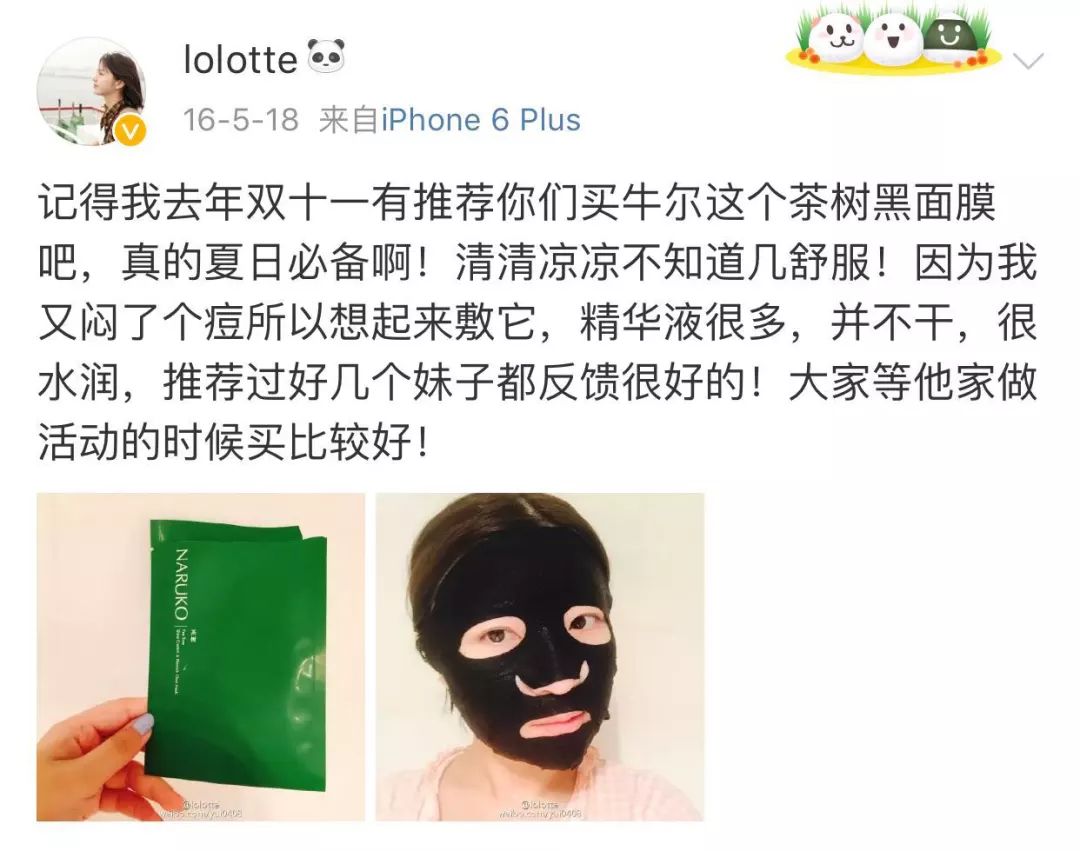Click the 16-5-18 post date
Image resolution: width=1080 pixels, height=851 pixels.
click(240, 120)
